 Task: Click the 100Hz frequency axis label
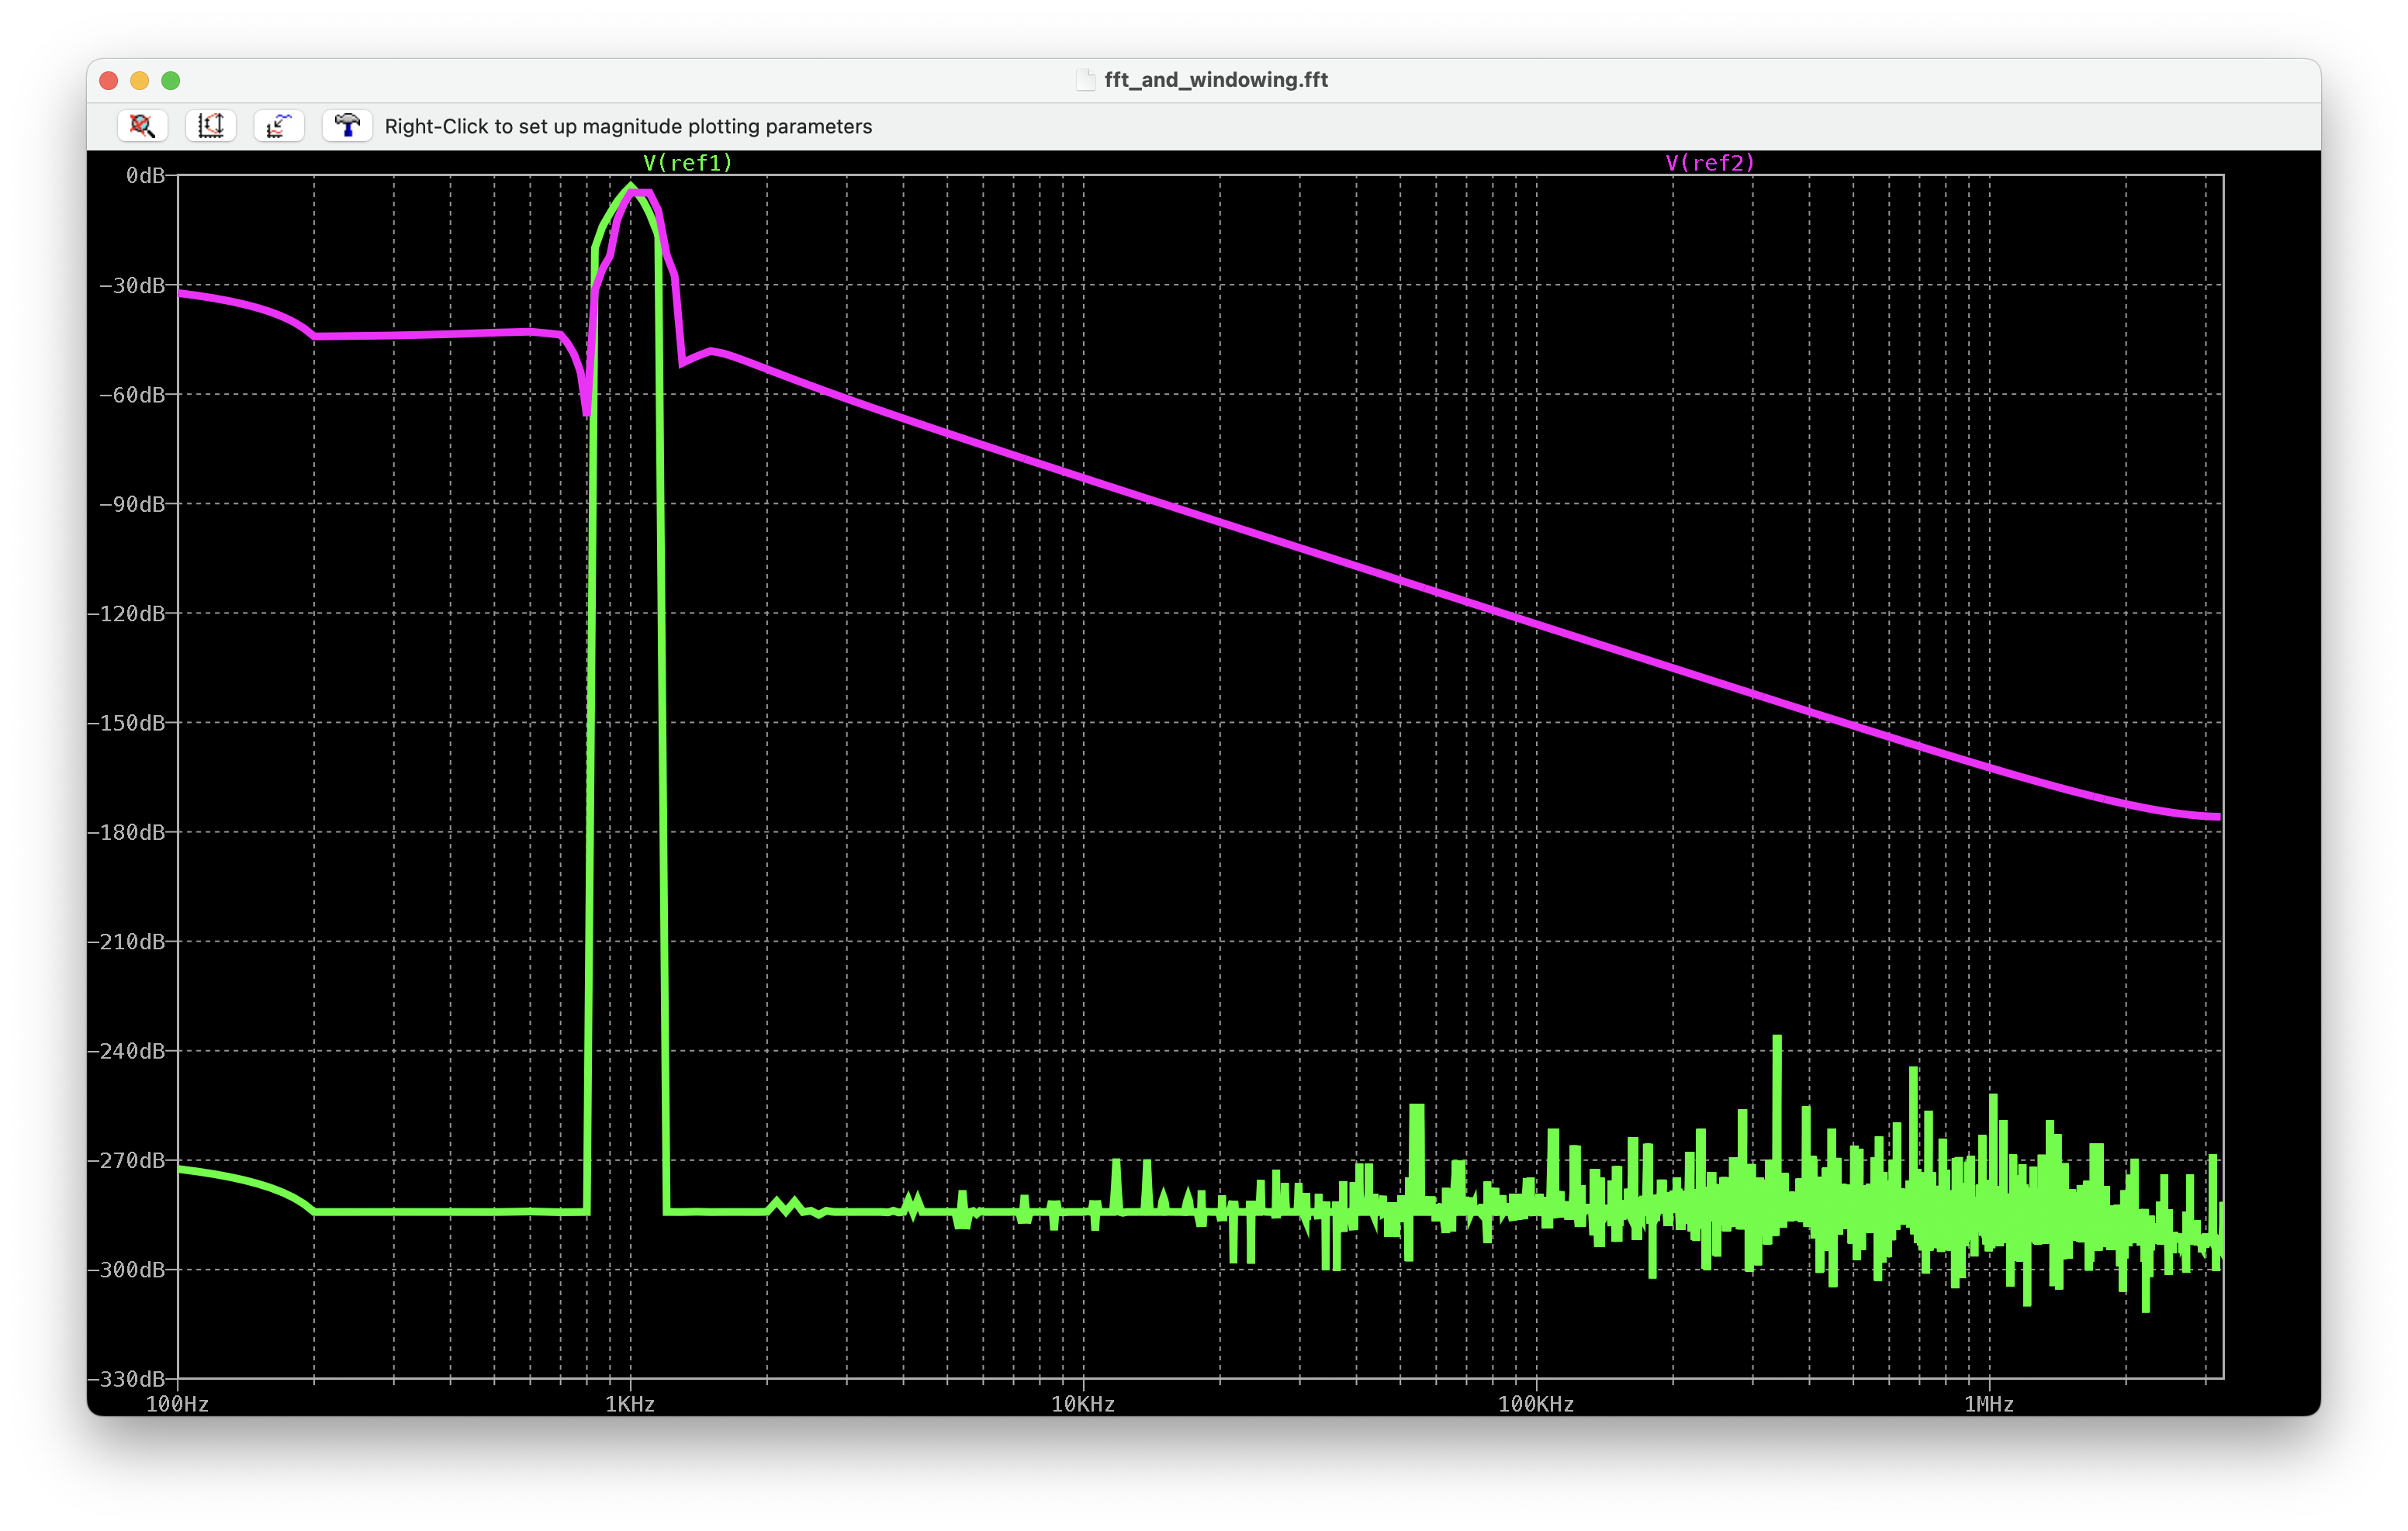pyautogui.click(x=177, y=1404)
